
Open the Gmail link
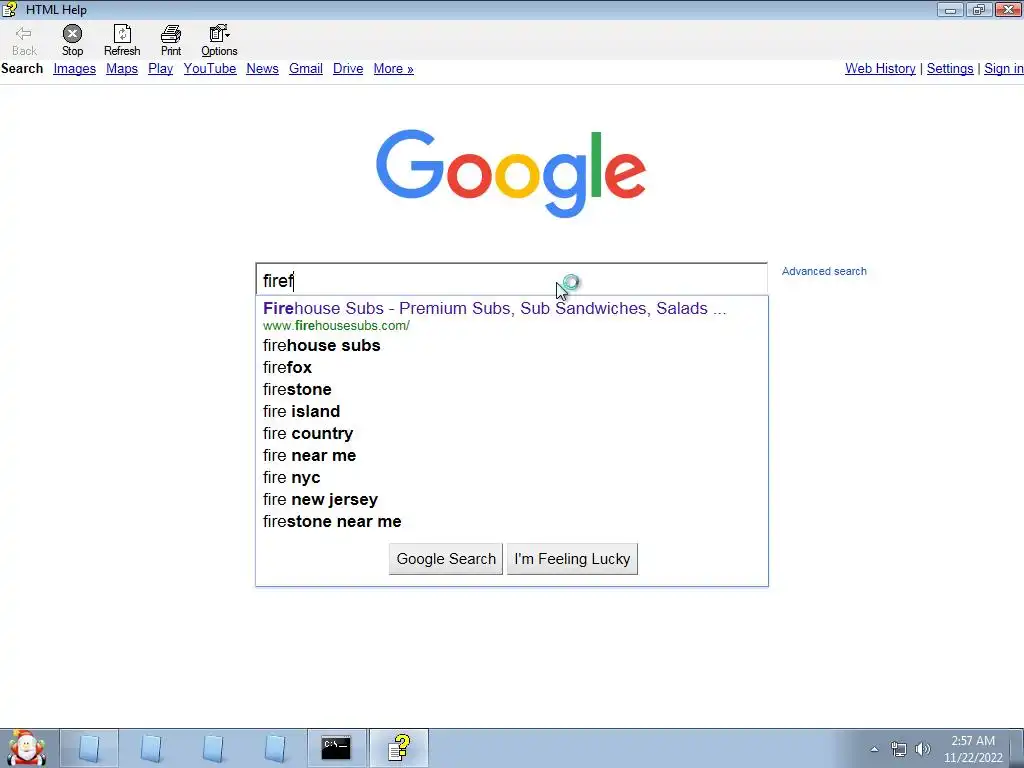(x=306, y=69)
